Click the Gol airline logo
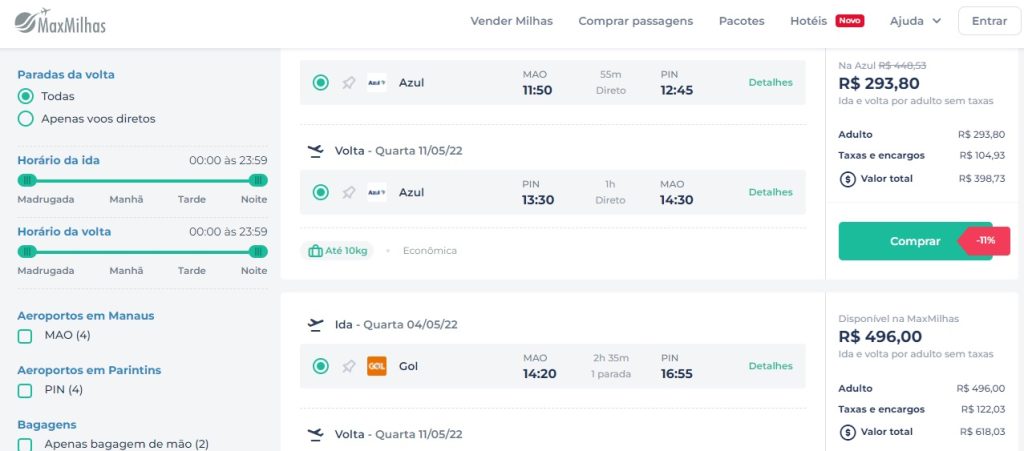 click(377, 366)
